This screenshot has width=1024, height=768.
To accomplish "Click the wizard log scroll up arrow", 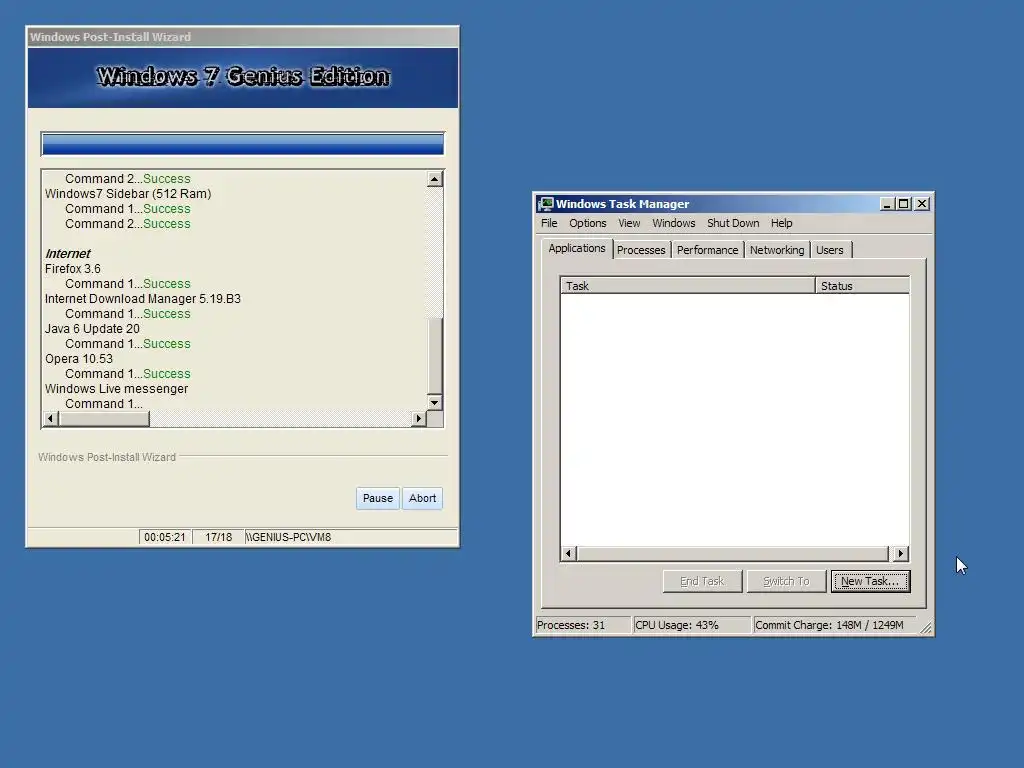I will coord(434,179).
